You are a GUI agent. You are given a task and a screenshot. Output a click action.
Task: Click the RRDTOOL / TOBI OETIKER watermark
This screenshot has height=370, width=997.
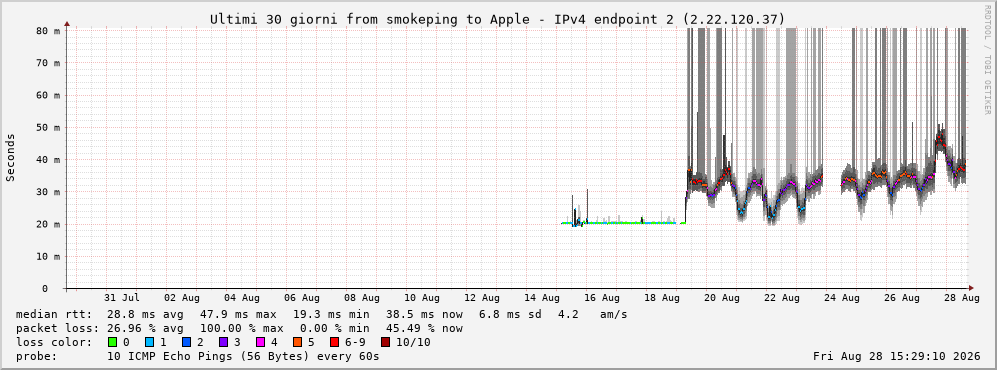tap(987, 60)
